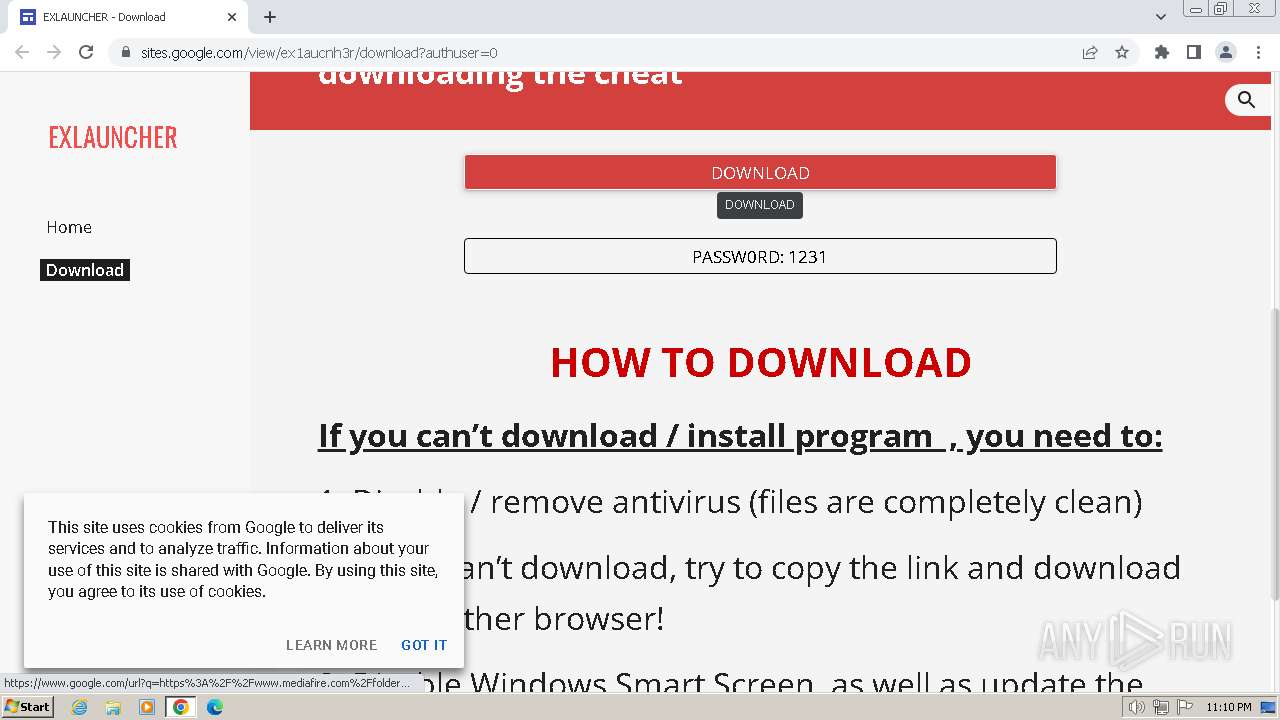Launch Internet Explorer from the taskbar
The image size is (1280, 720).
(x=79, y=707)
